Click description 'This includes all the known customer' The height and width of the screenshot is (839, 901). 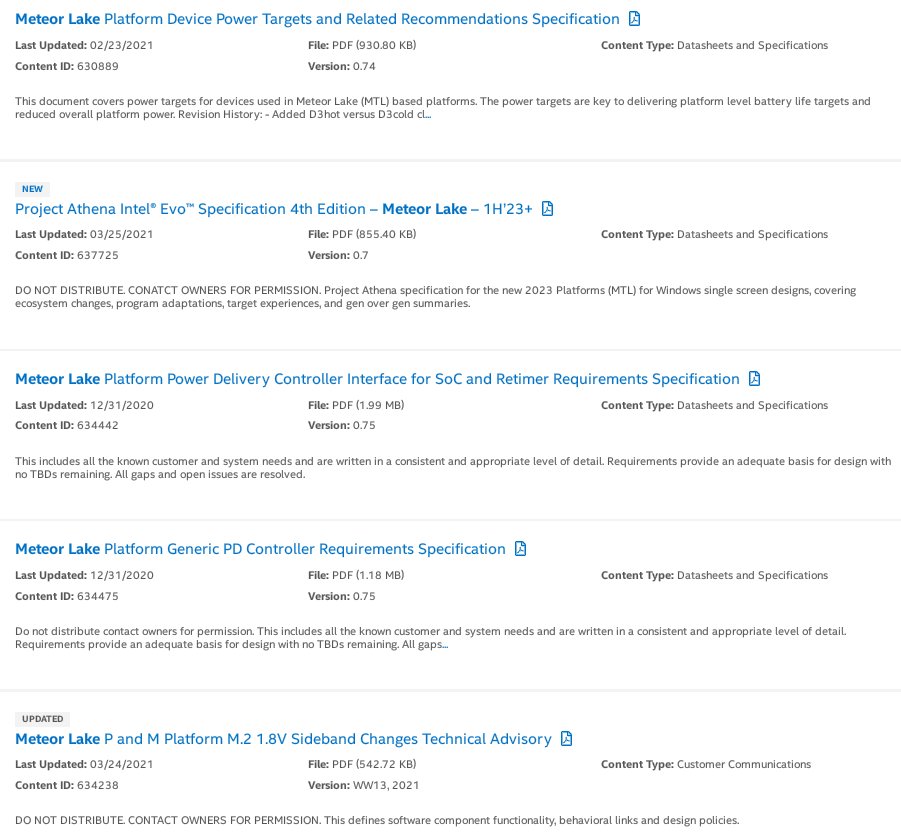tap(453, 467)
